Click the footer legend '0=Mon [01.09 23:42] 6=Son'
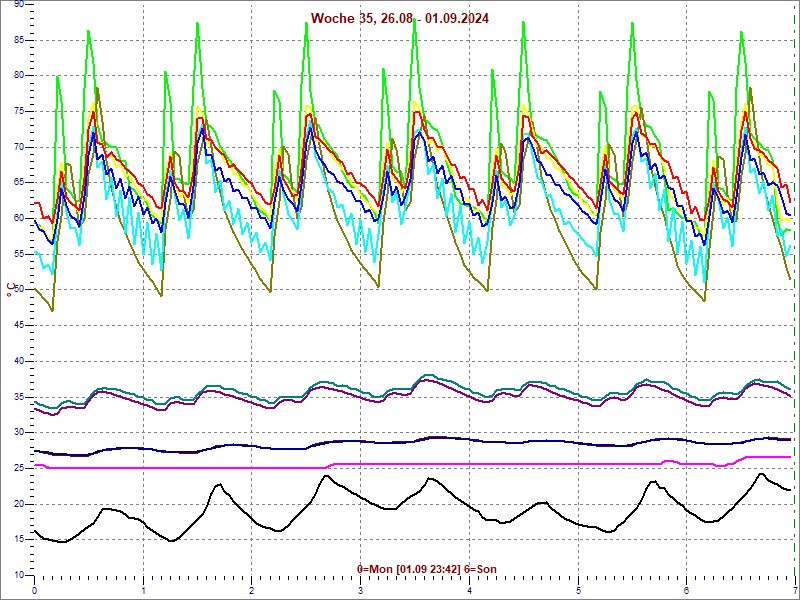Viewport: 800px width, 600px height. (x=427, y=569)
